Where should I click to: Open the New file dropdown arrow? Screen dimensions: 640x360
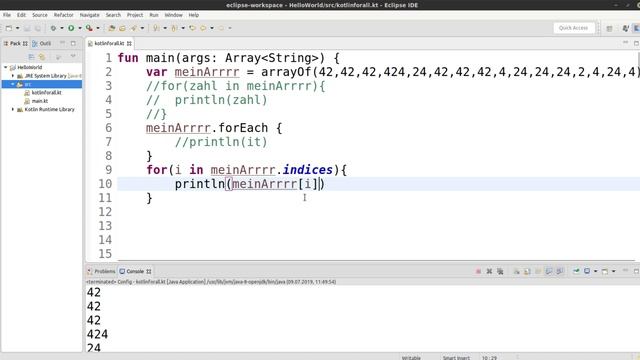pyautogui.click(x=18, y=28)
